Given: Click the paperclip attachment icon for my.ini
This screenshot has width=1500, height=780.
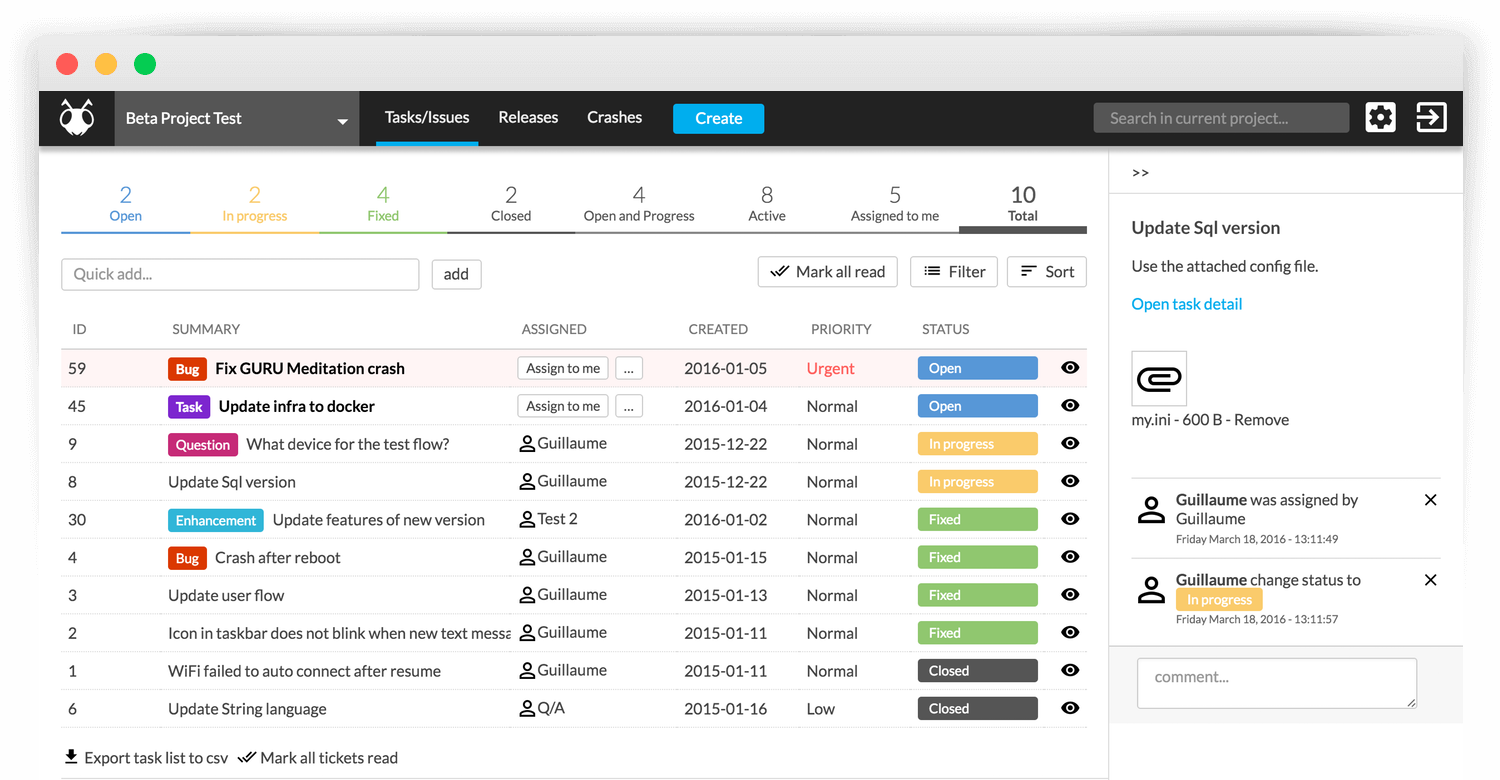Looking at the screenshot, I should [1159, 378].
